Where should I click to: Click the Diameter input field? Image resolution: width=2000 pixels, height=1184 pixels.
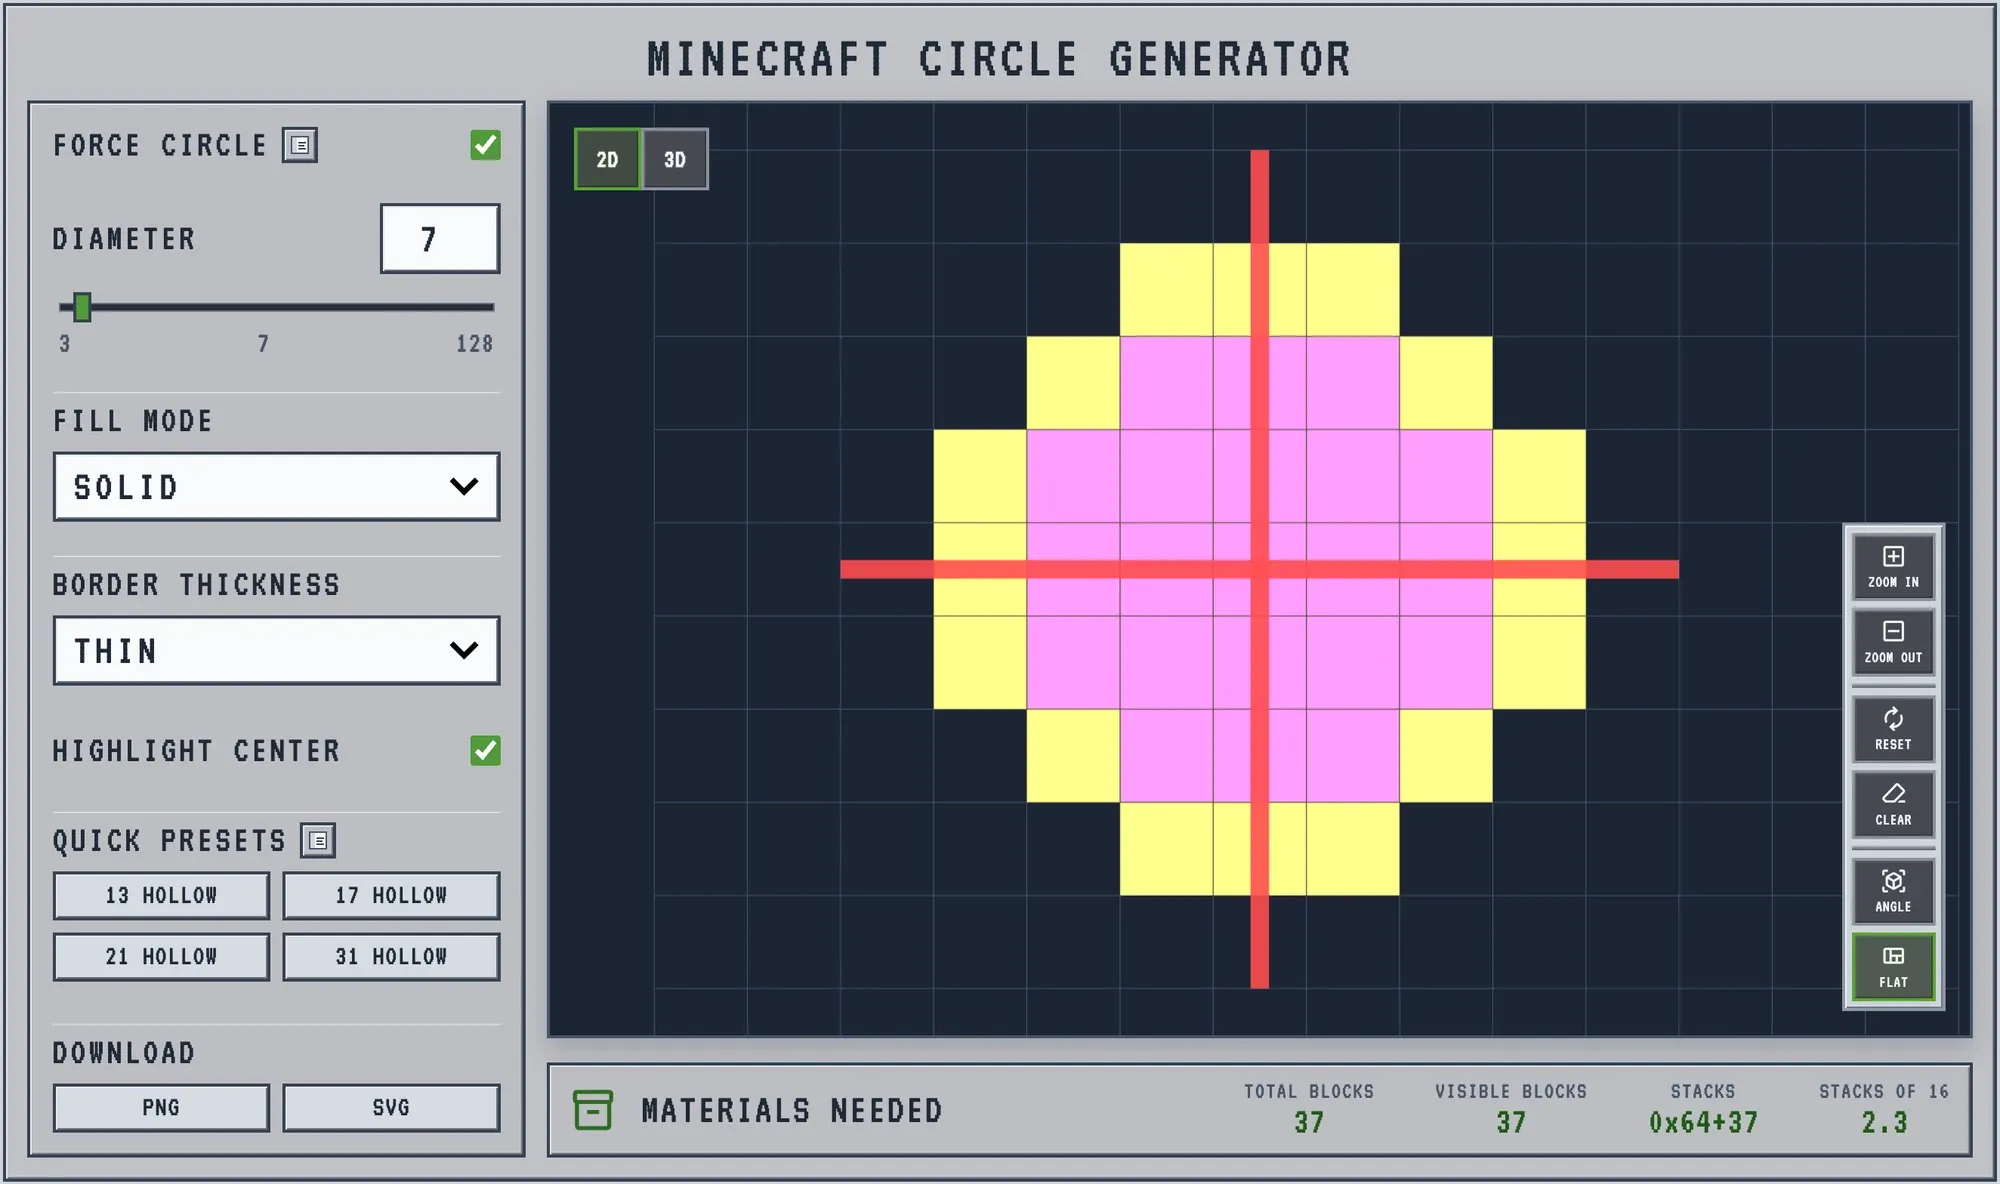(x=440, y=239)
